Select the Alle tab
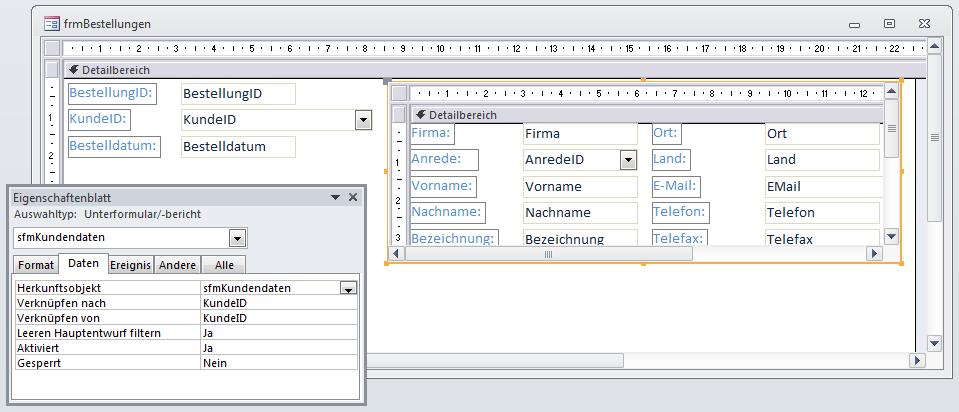This screenshot has height=412, width=959. (224, 265)
